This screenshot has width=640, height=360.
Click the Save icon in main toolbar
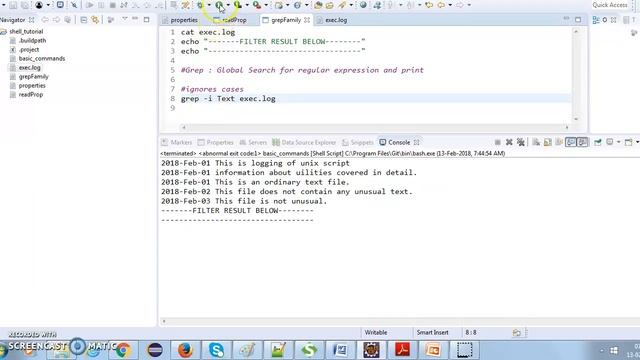13,5
